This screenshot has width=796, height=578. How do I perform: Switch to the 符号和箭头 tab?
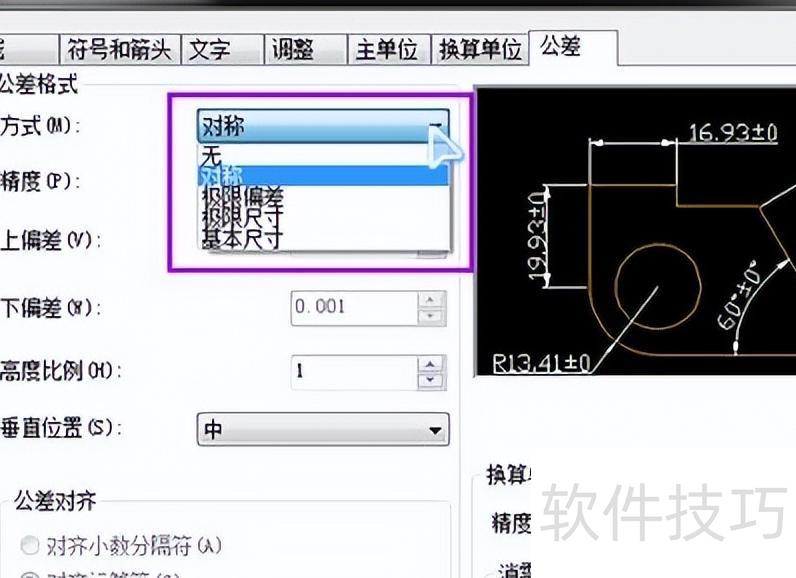point(120,49)
